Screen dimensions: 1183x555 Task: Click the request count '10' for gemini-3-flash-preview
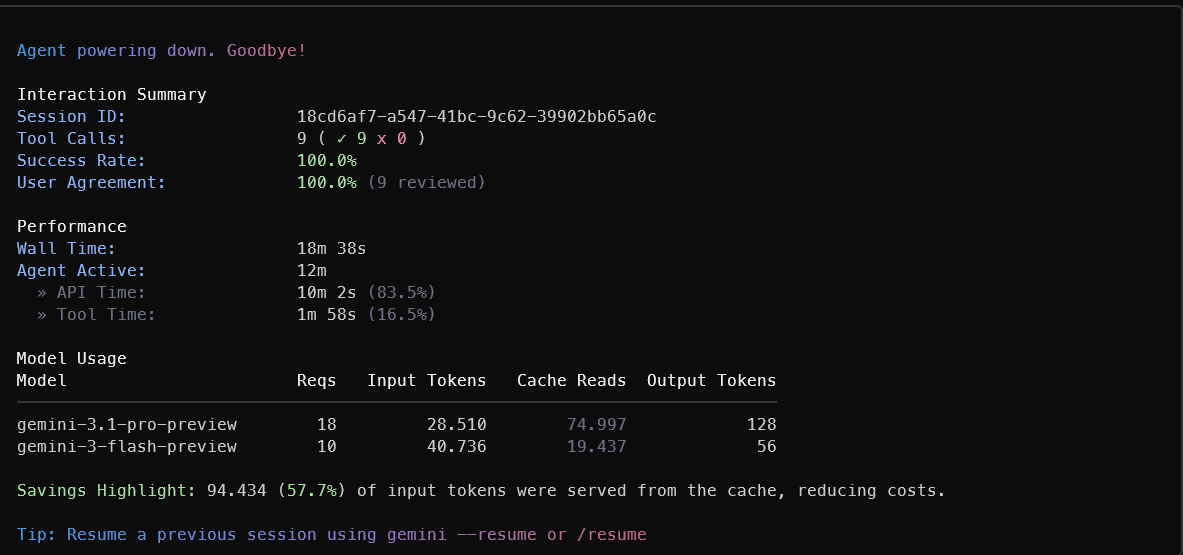pyautogui.click(x=327, y=446)
